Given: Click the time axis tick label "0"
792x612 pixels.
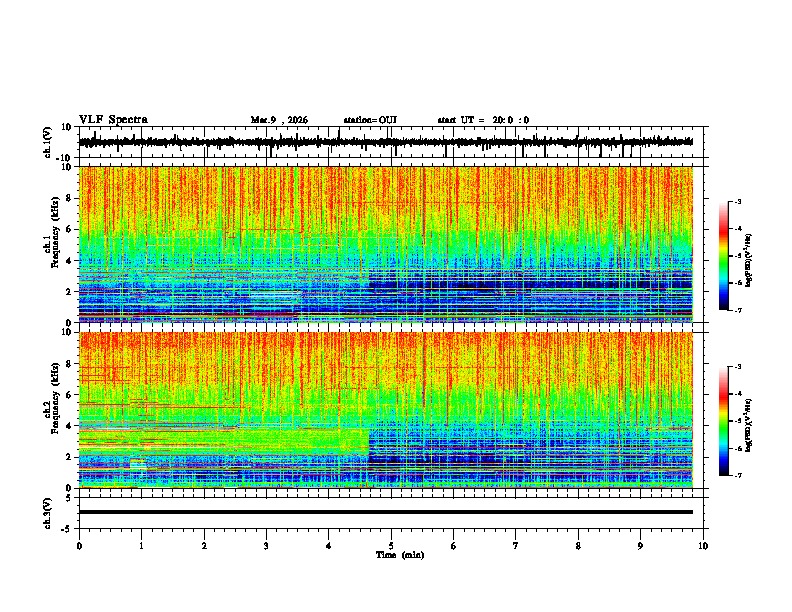Looking at the screenshot, I should click(x=79, y=546).
